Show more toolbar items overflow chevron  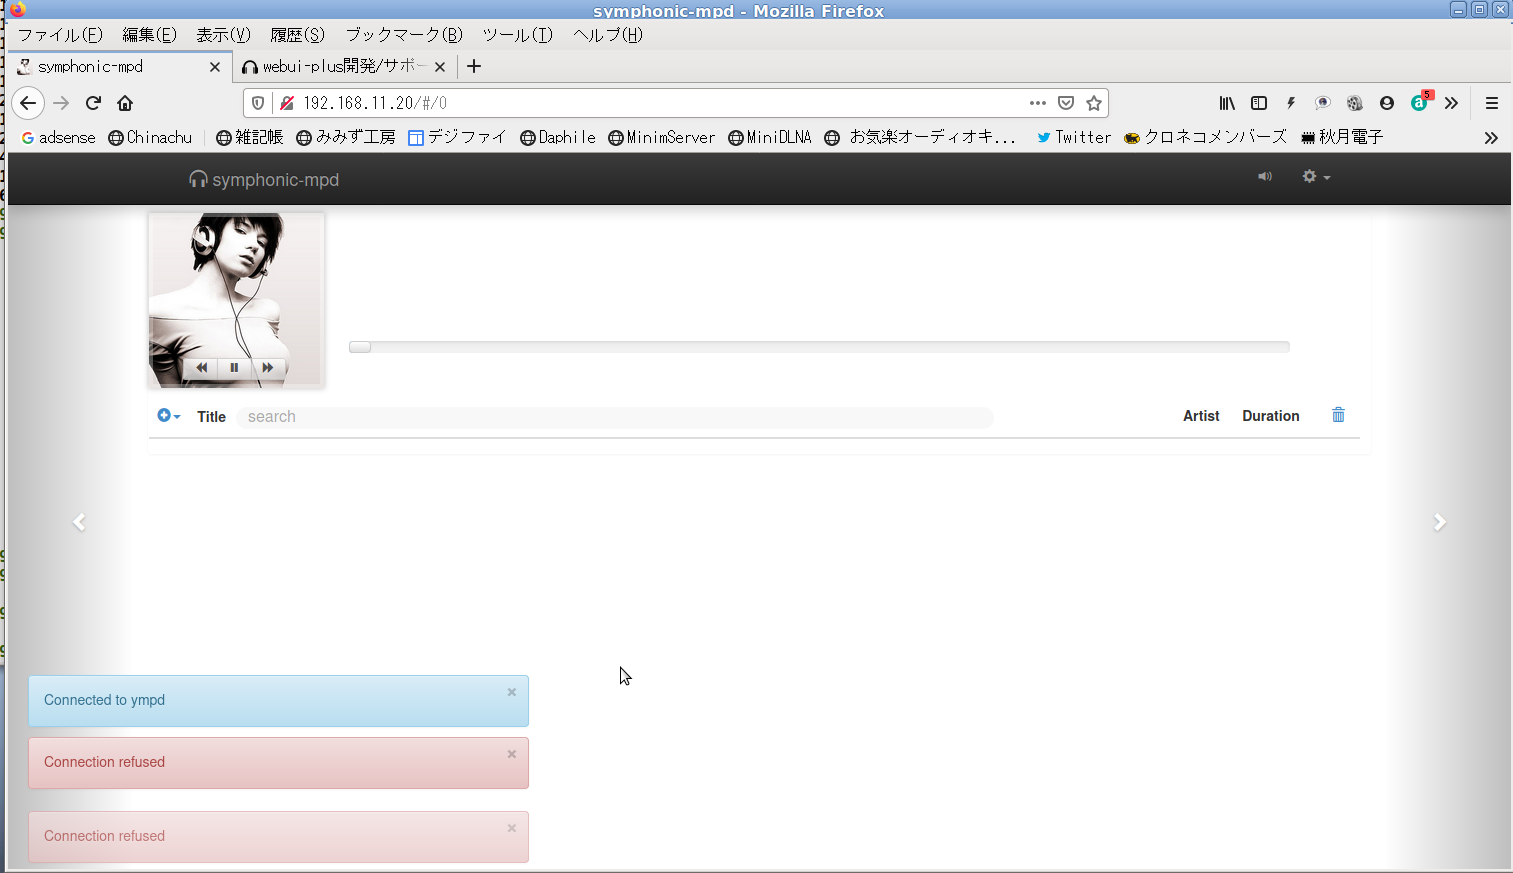[x=1451, y=103]
